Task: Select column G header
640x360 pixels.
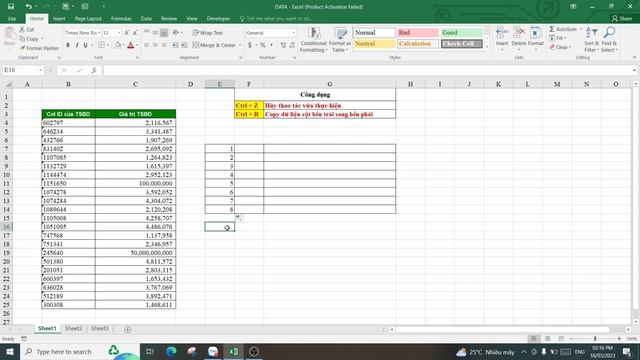Action: coord(329,84)
